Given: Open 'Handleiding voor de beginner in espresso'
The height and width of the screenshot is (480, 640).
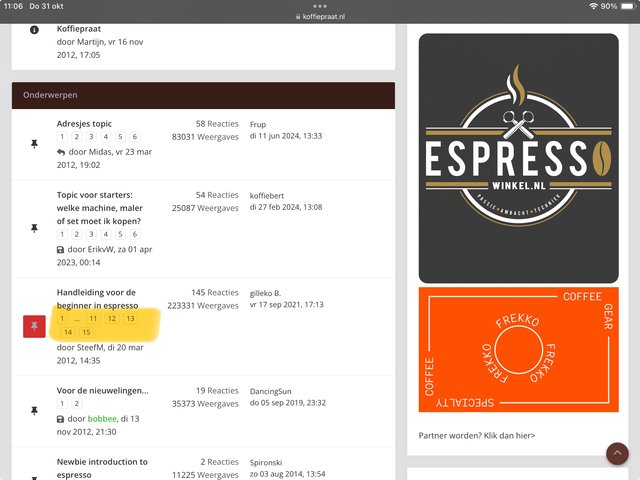Looking at the screenshot, I should [x=97, y=299].
